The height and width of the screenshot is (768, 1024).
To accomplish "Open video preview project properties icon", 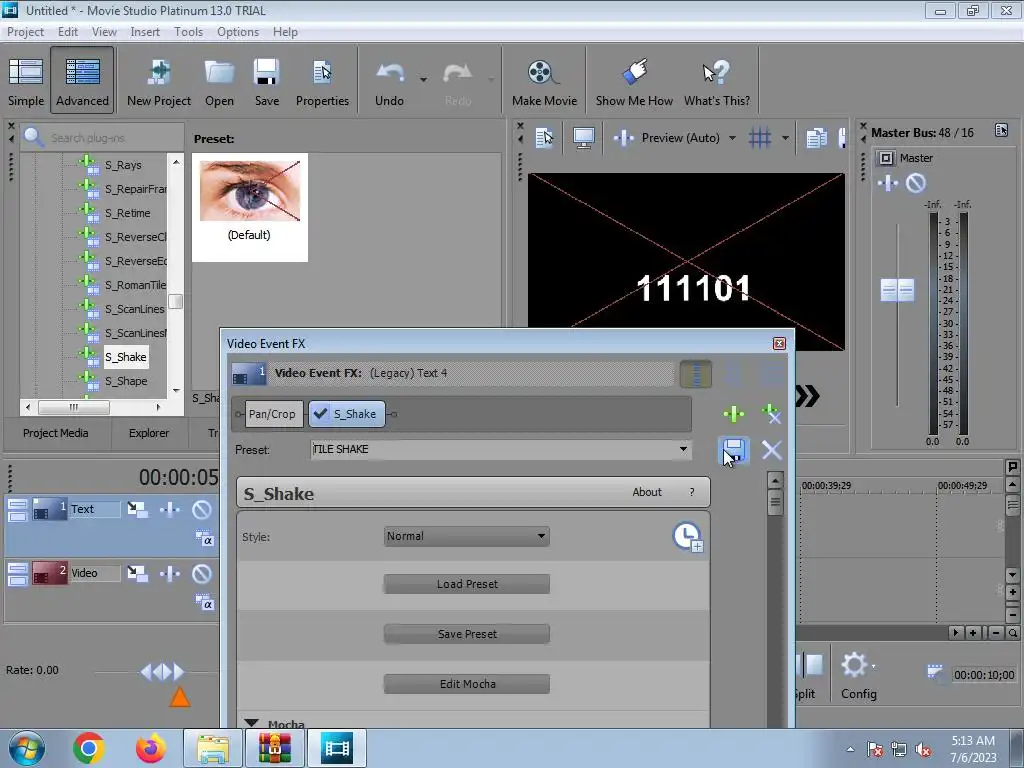I will tap(543, 138).
